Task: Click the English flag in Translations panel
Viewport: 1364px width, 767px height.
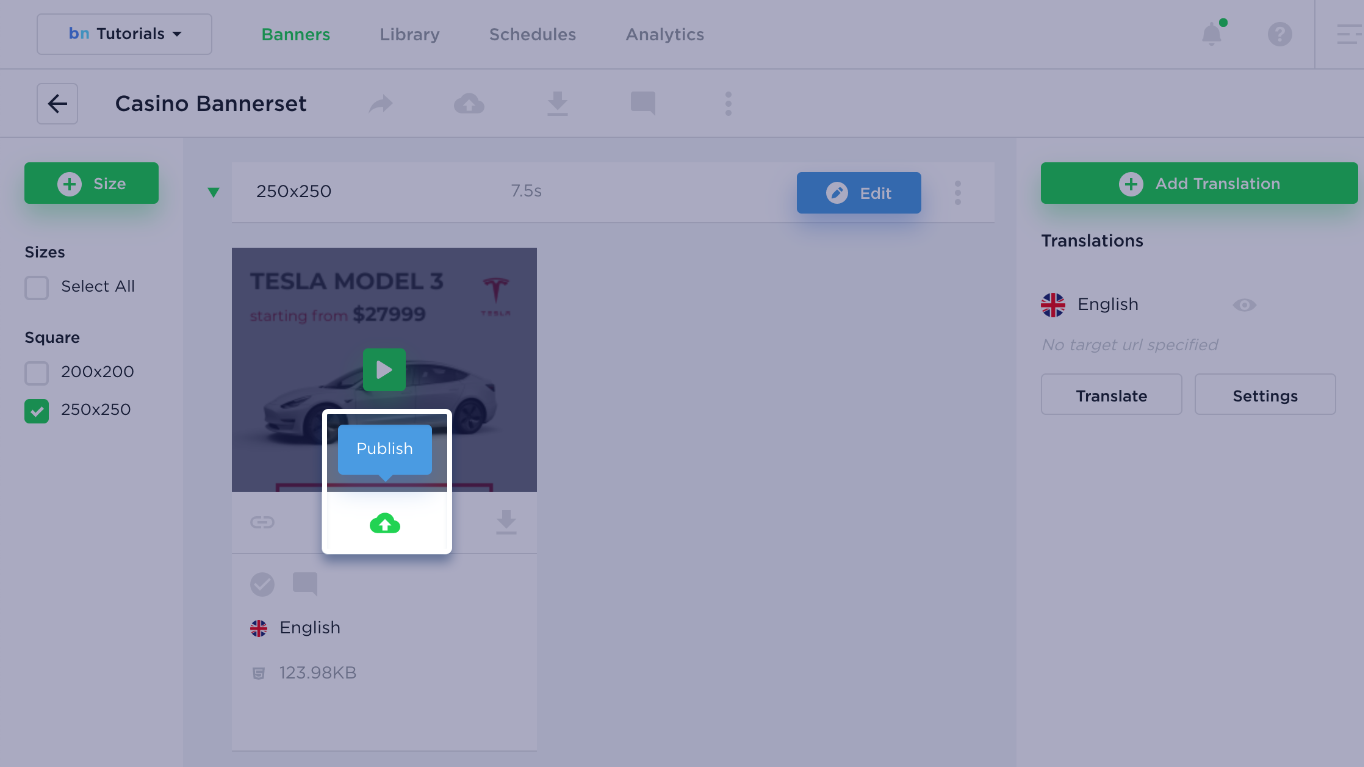Action: point(1053,305)
